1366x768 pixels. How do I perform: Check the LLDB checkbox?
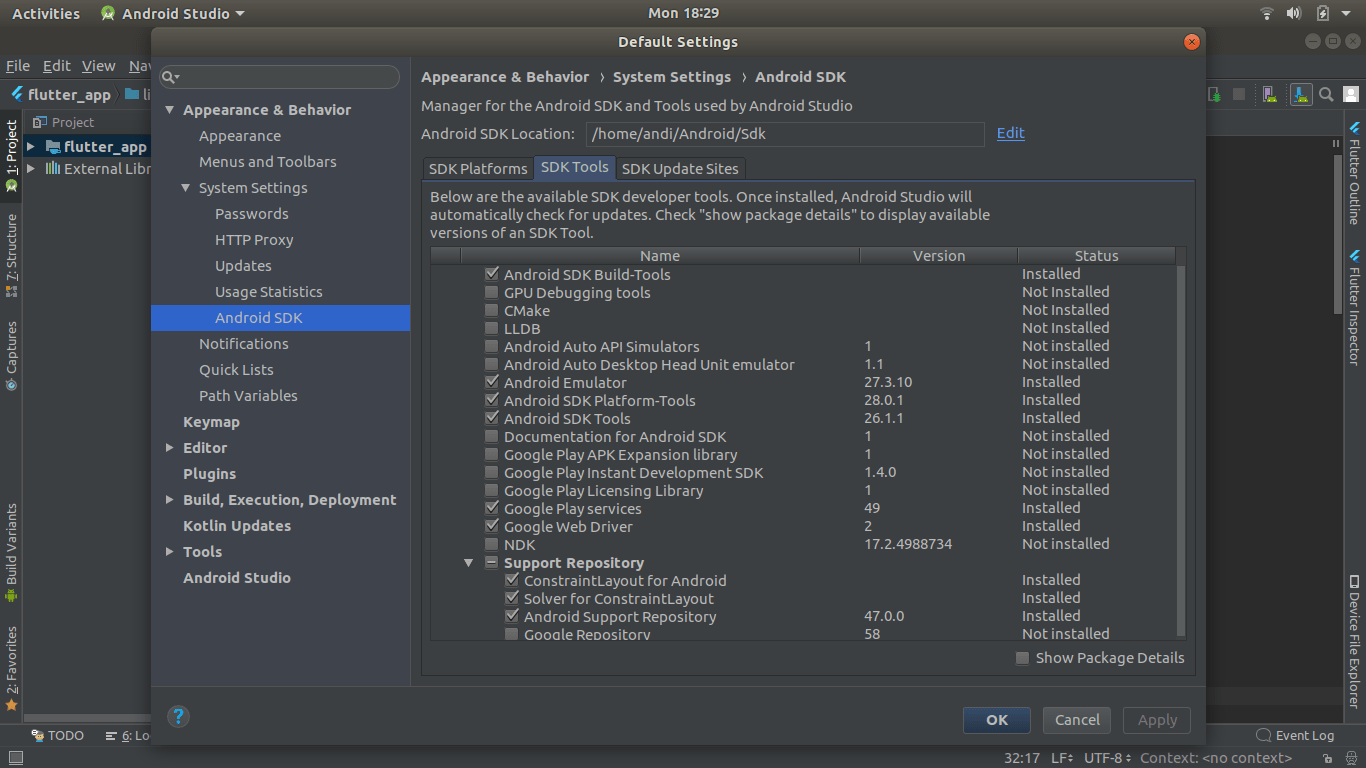(x=491, y=328)
